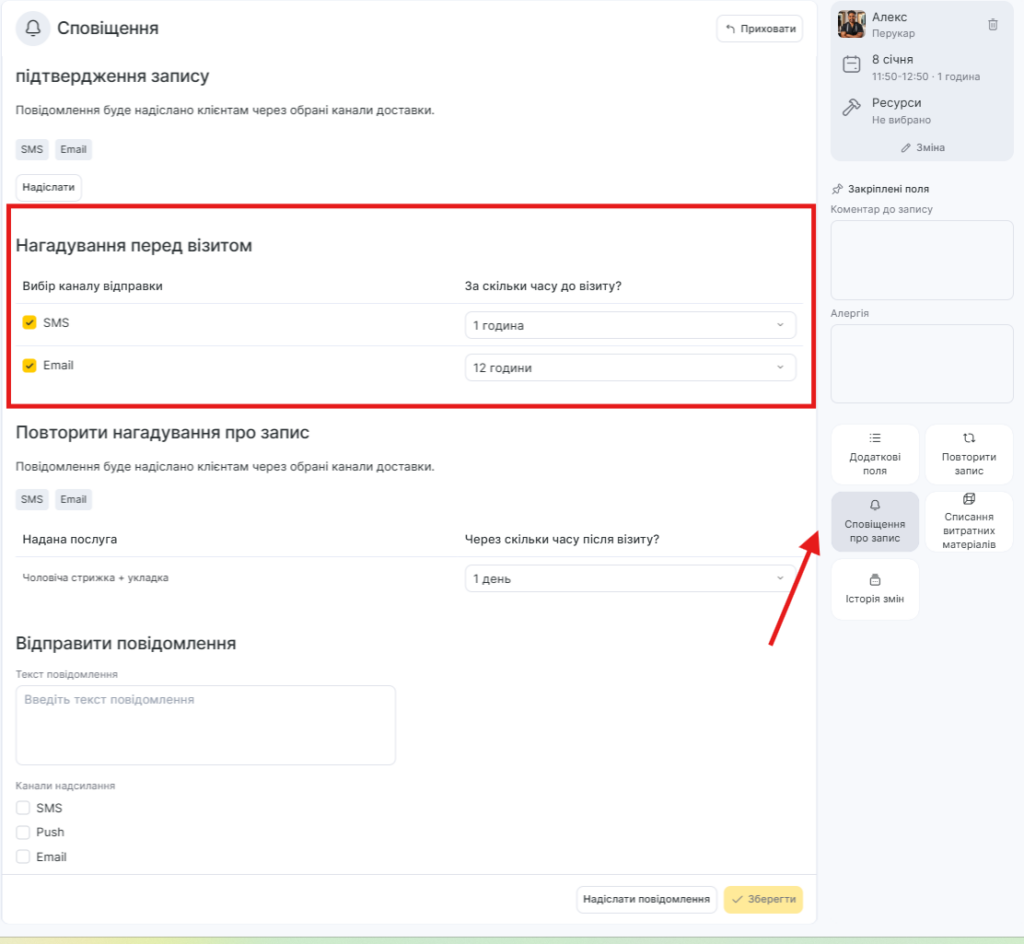Open Повторити запис option
The image size is (1024, 944).
(968, 454)
